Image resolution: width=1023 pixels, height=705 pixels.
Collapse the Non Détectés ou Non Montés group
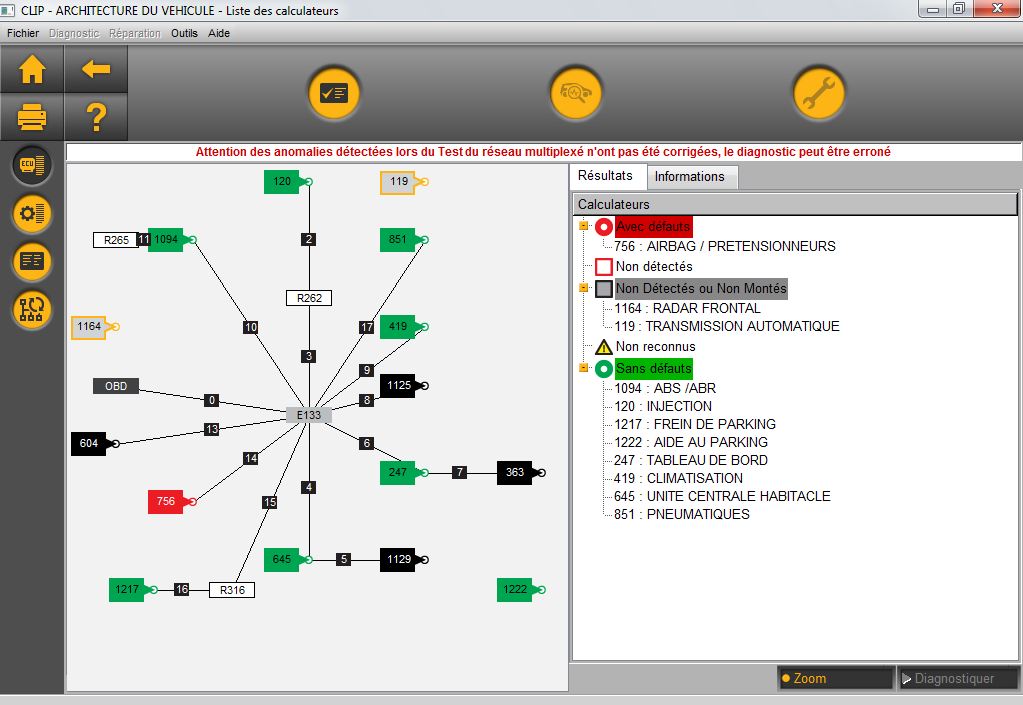(x=582, y=289)
